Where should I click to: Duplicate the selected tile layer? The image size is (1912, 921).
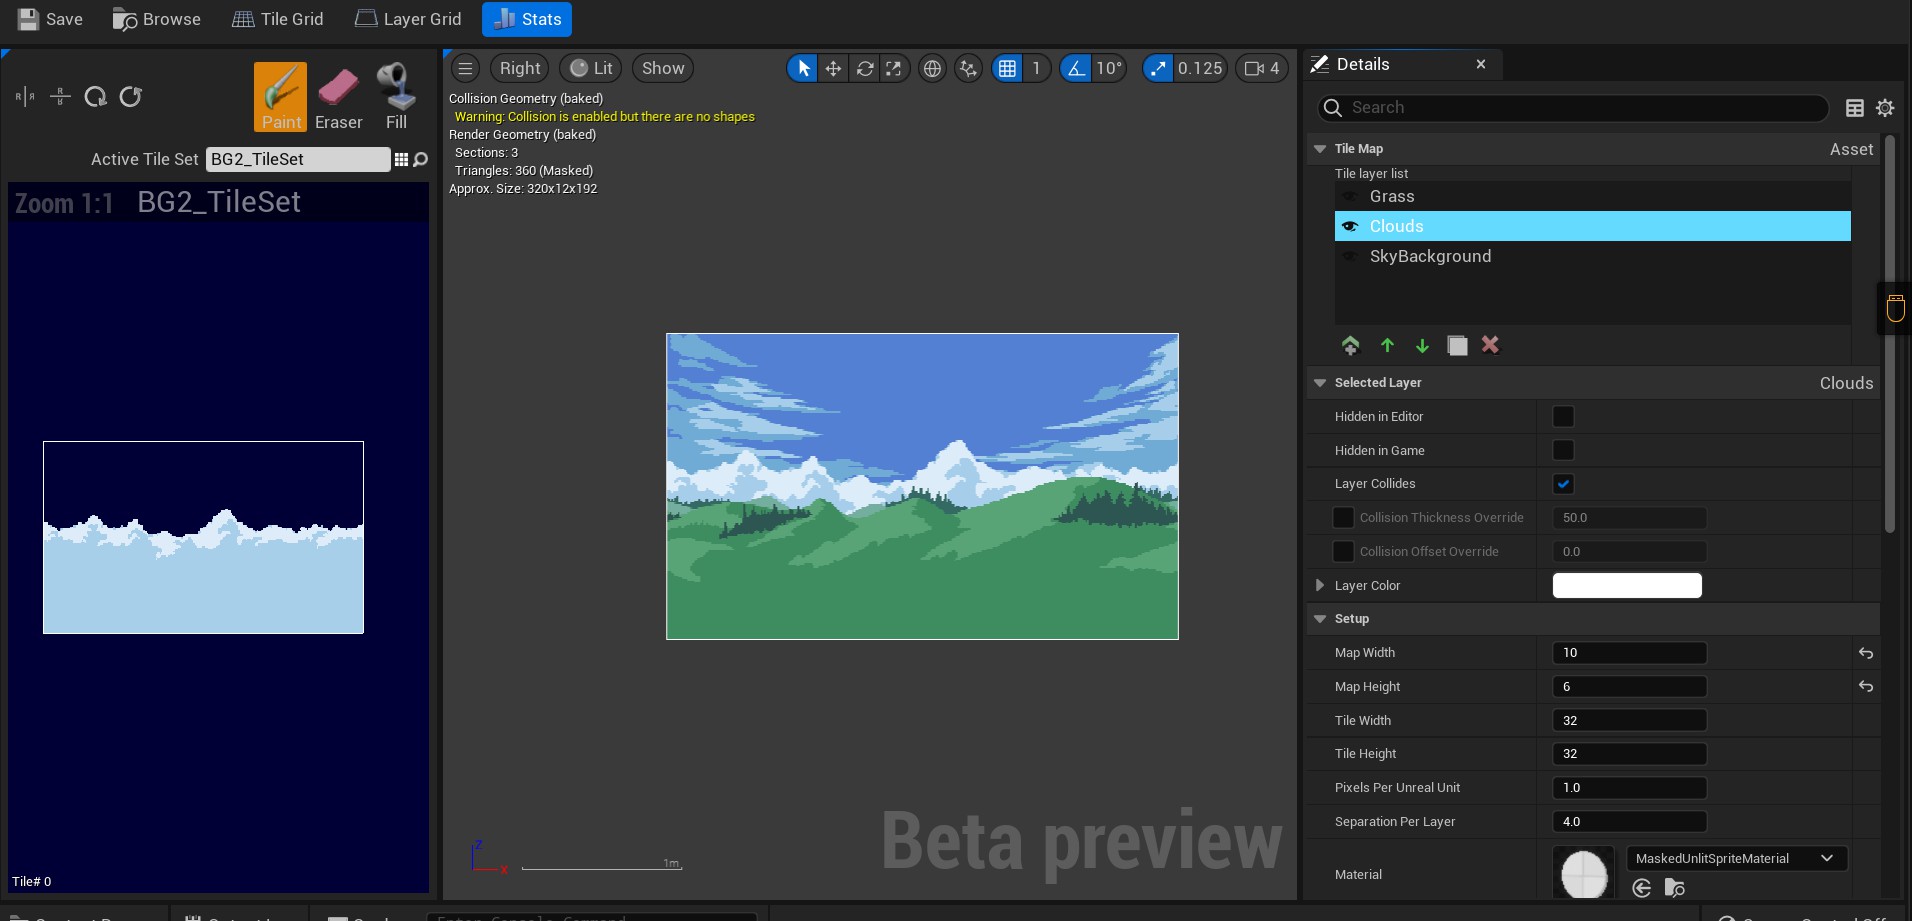point(1457,345)
